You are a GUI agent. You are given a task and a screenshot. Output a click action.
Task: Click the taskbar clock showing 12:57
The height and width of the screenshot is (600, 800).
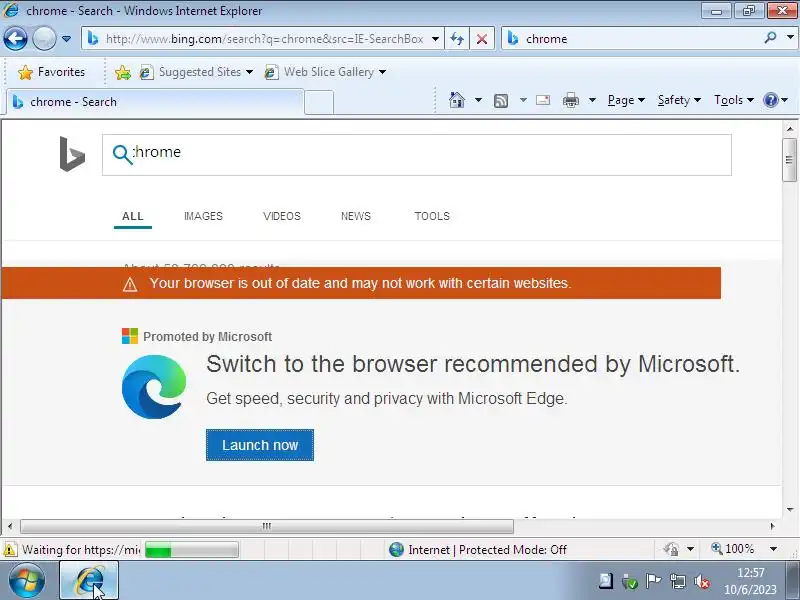click(751, 581)
